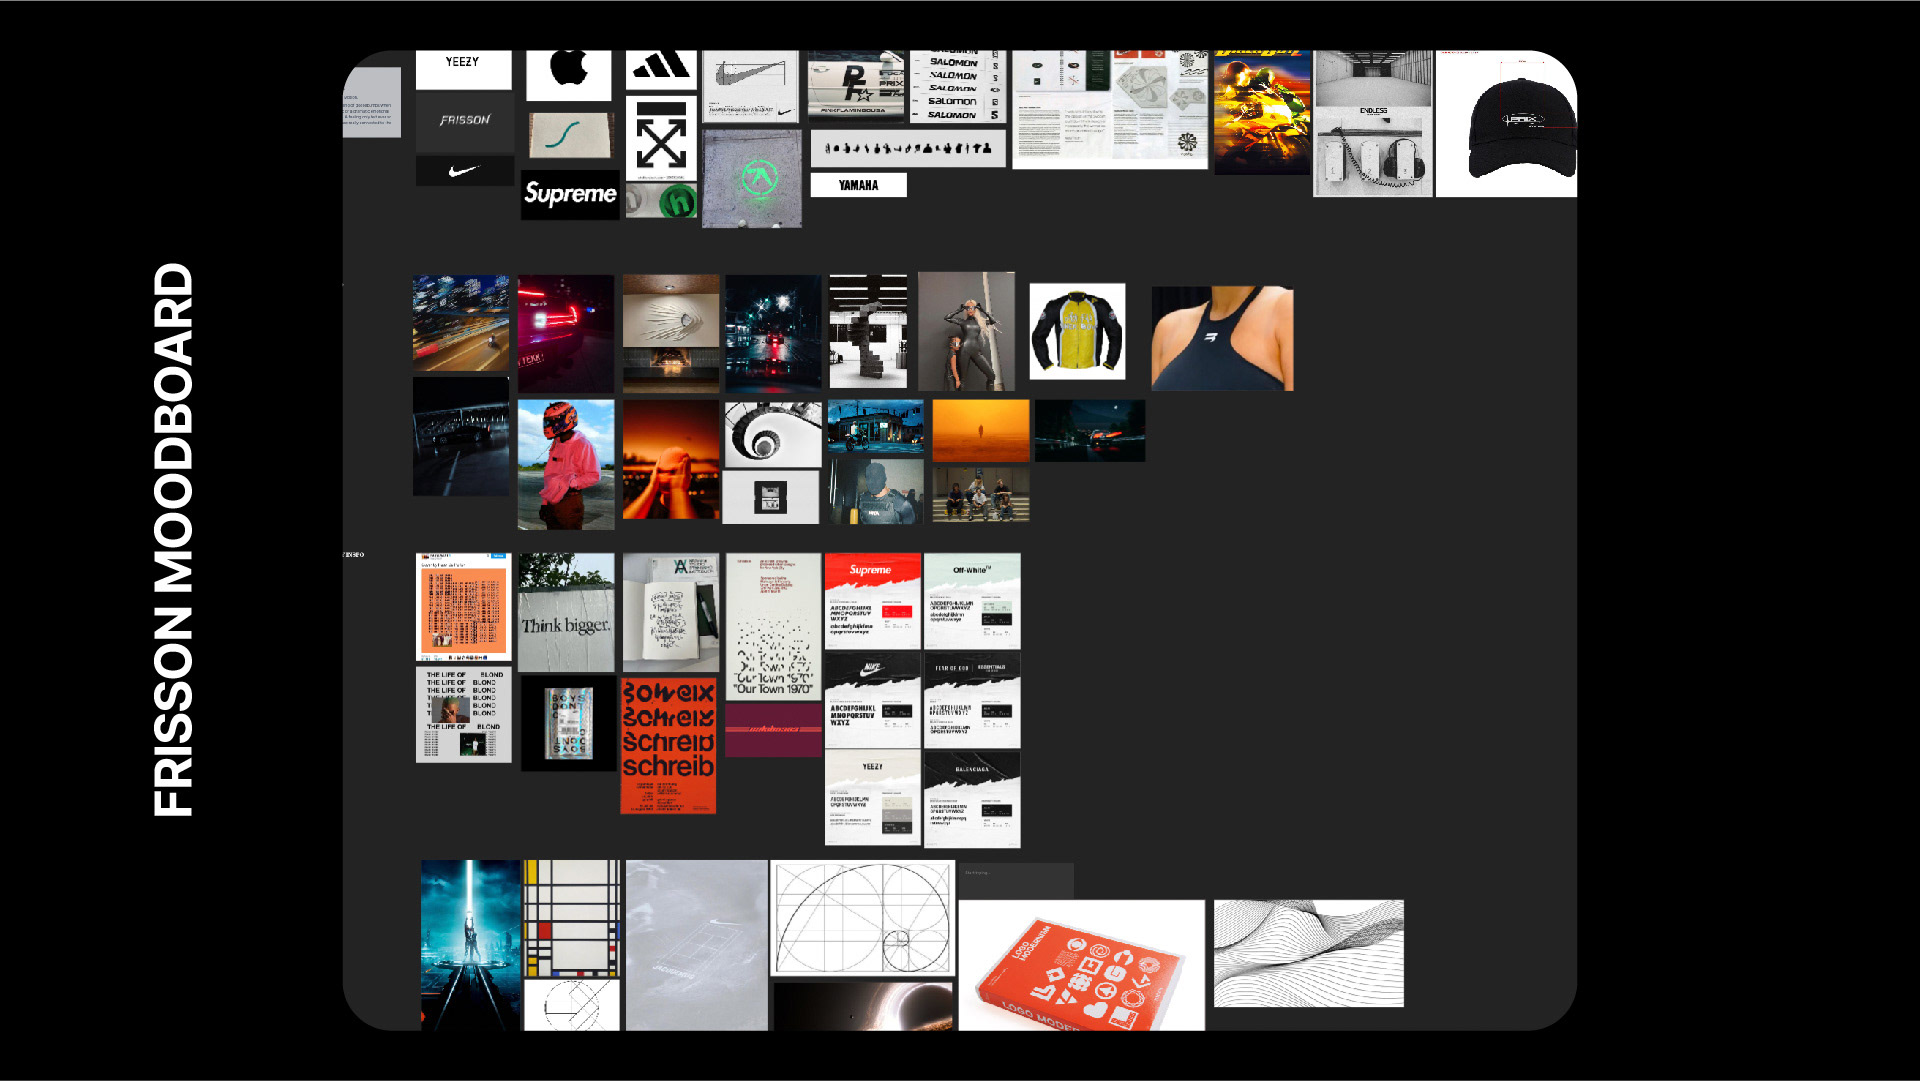Open the Tron movie poster
The width and height of the screenshot is (1920, 1081).
coord(470,945)
